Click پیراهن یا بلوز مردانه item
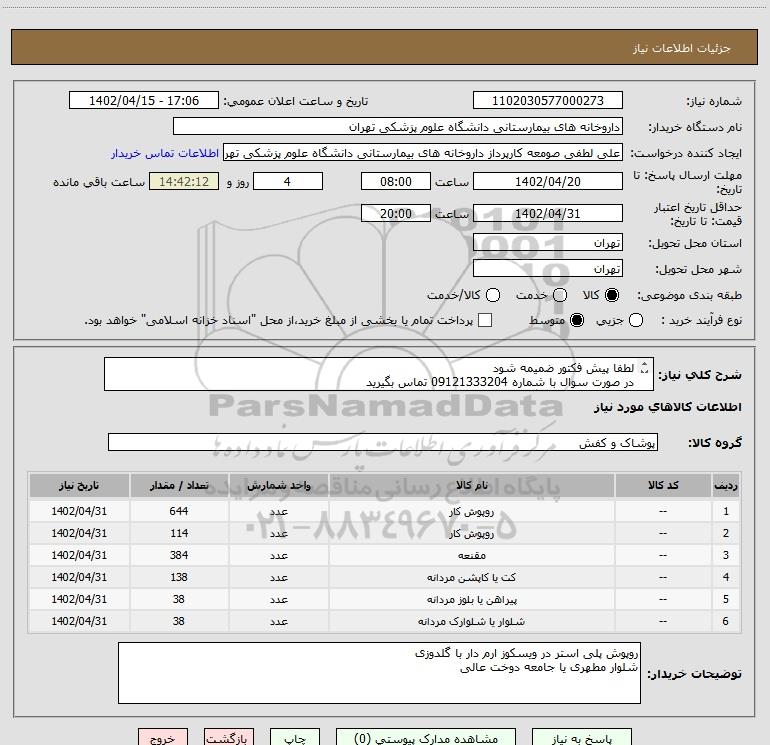Viewport: 770px width, 745px height. (471, 600)
